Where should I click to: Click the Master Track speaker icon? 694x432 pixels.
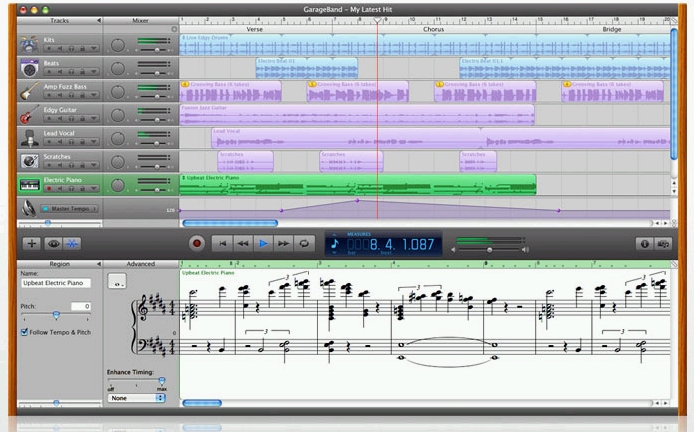[28, 208]
